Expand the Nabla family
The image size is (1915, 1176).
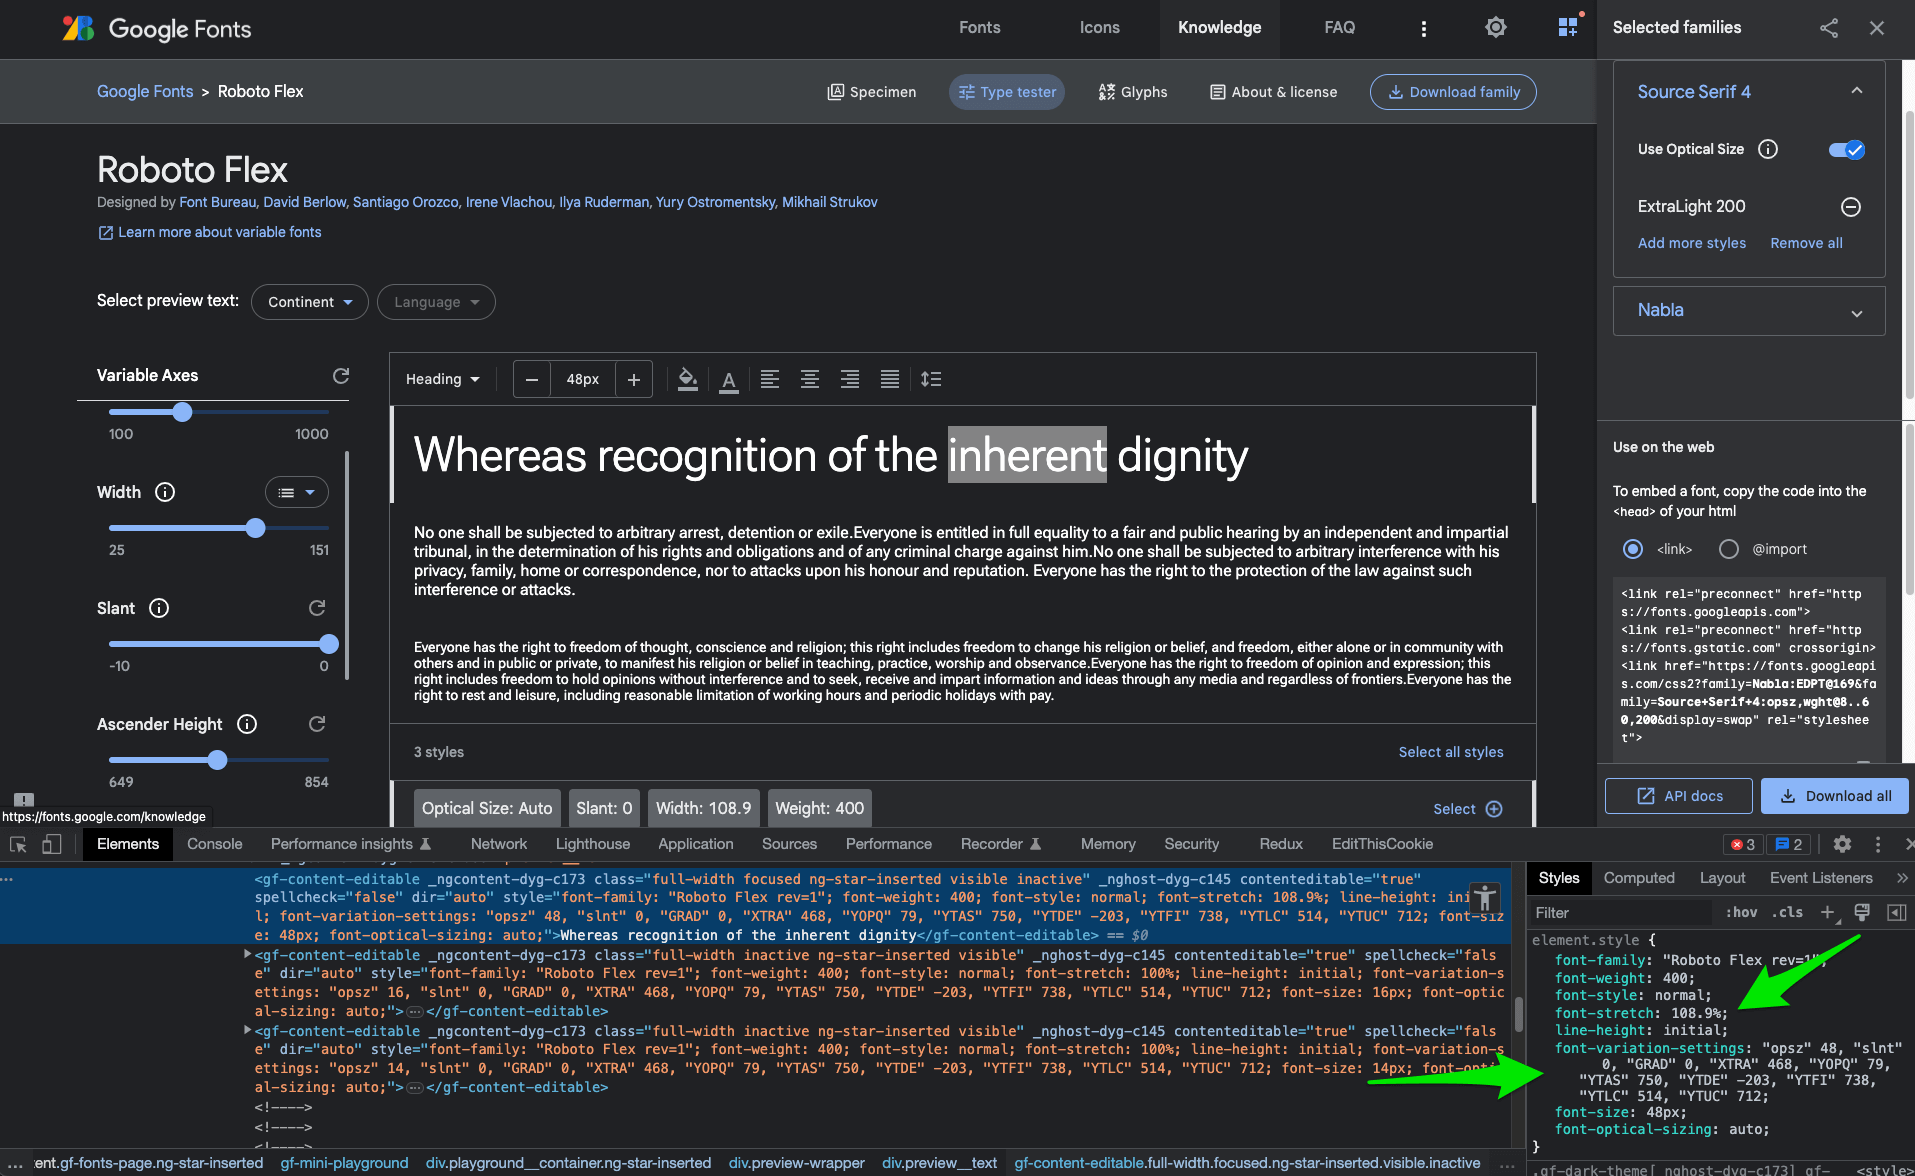1857,312
